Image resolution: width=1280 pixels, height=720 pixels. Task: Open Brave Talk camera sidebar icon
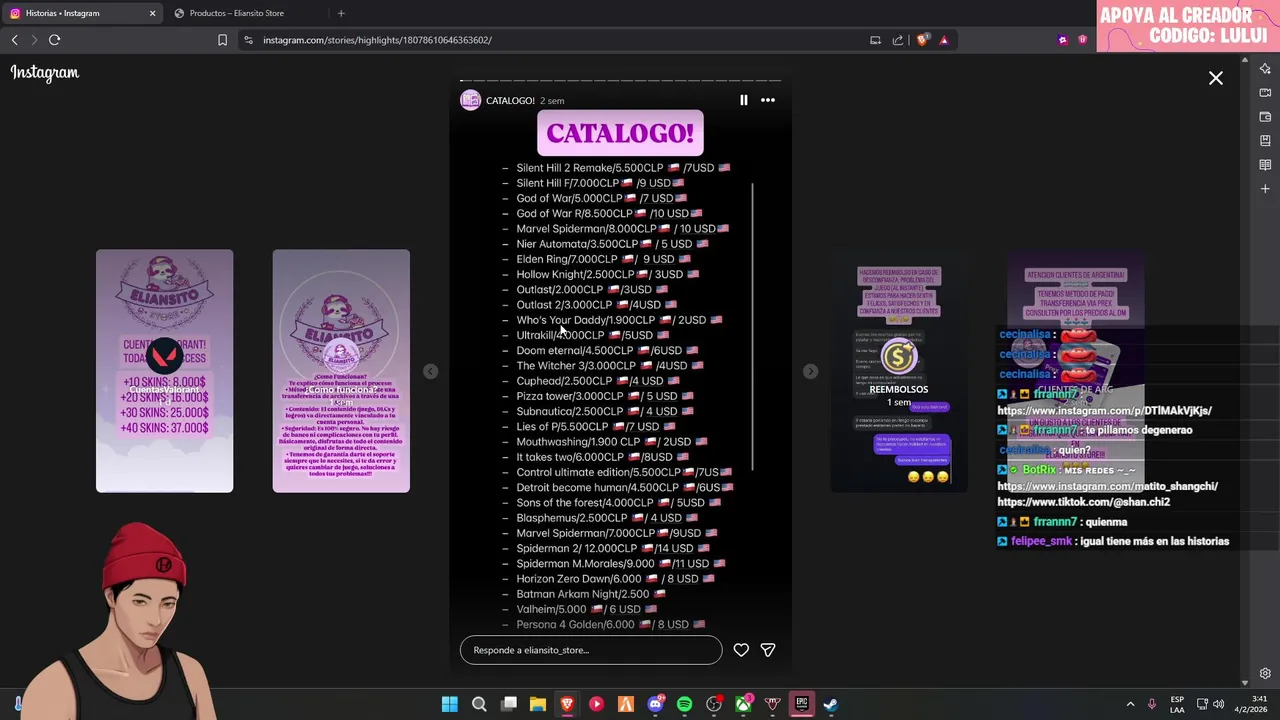[x=1265, y=93]
